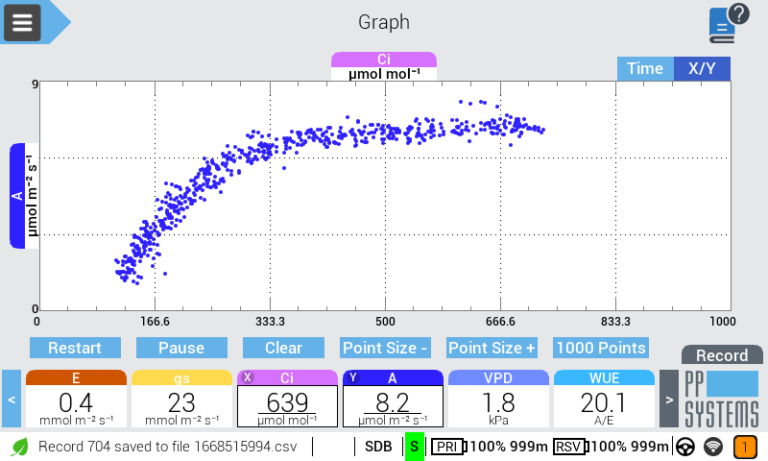This screenshot has height=461, width=768.
Task: Pause the live graph plotting
Action: [181, 348]
